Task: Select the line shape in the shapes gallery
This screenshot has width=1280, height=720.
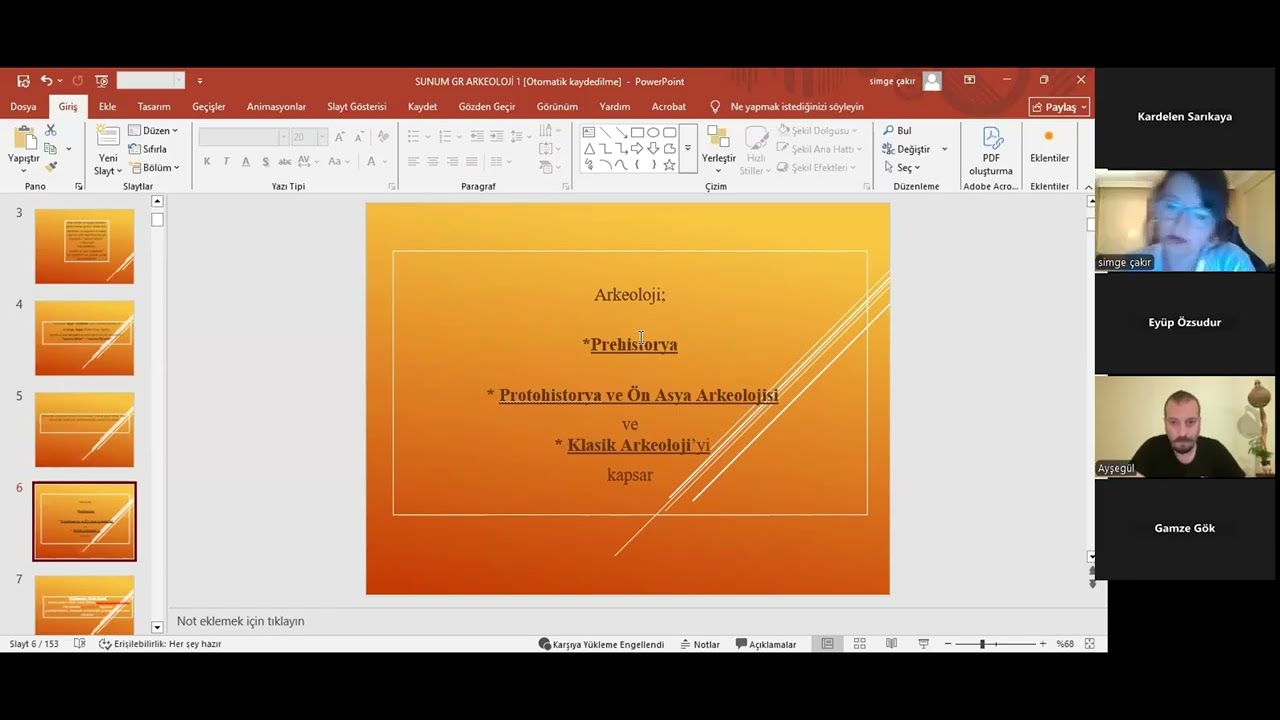Action: click(x=605, y=132)
